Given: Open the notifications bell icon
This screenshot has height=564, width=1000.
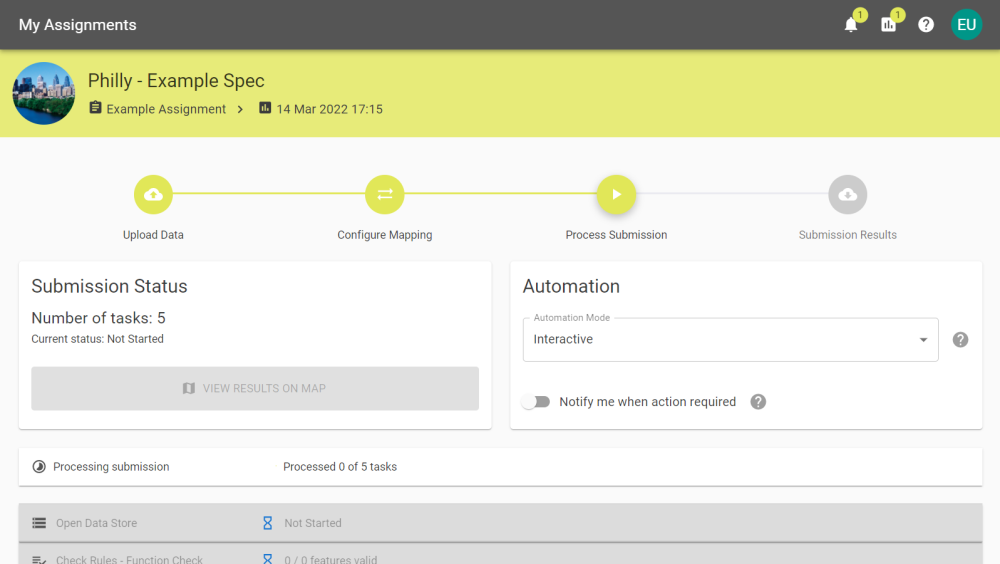Looking at the screenshot, I should pyautogui.click(x=851, y=25).
